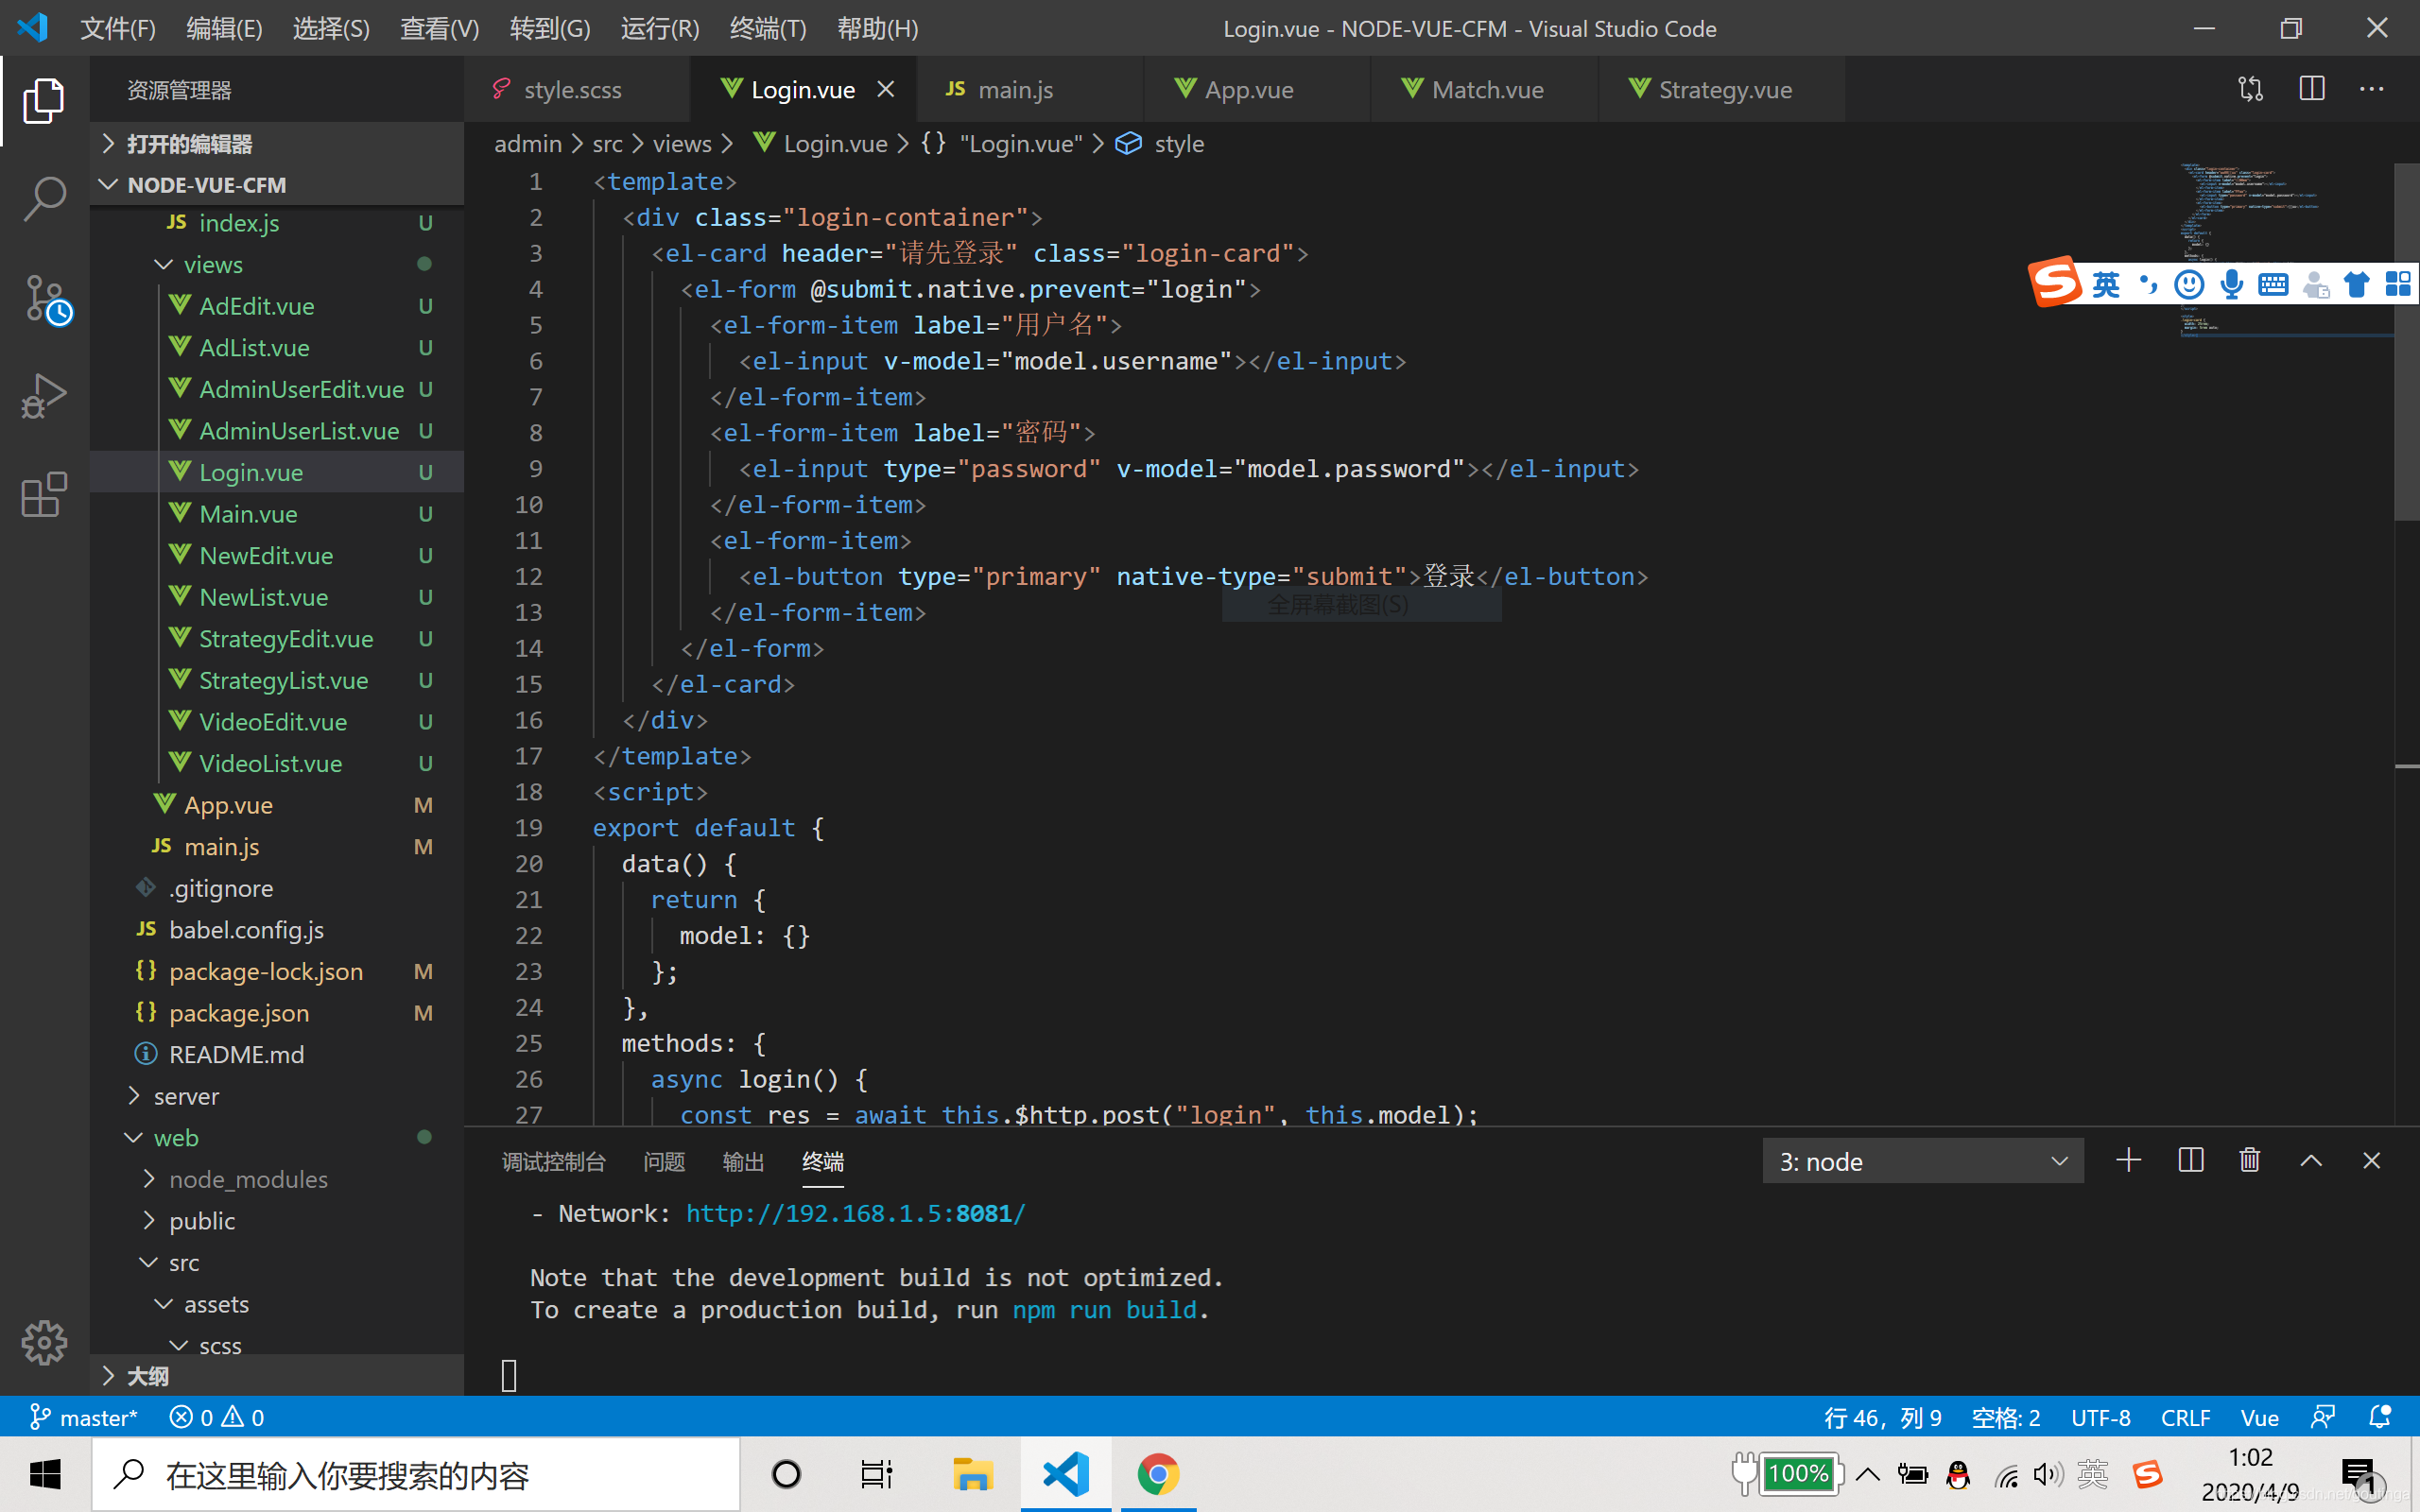The height and width of the screenshot is (1512, 2420).
Task: Open AdminUserEdit.vue in the explorer
Action: click(276, 389)
